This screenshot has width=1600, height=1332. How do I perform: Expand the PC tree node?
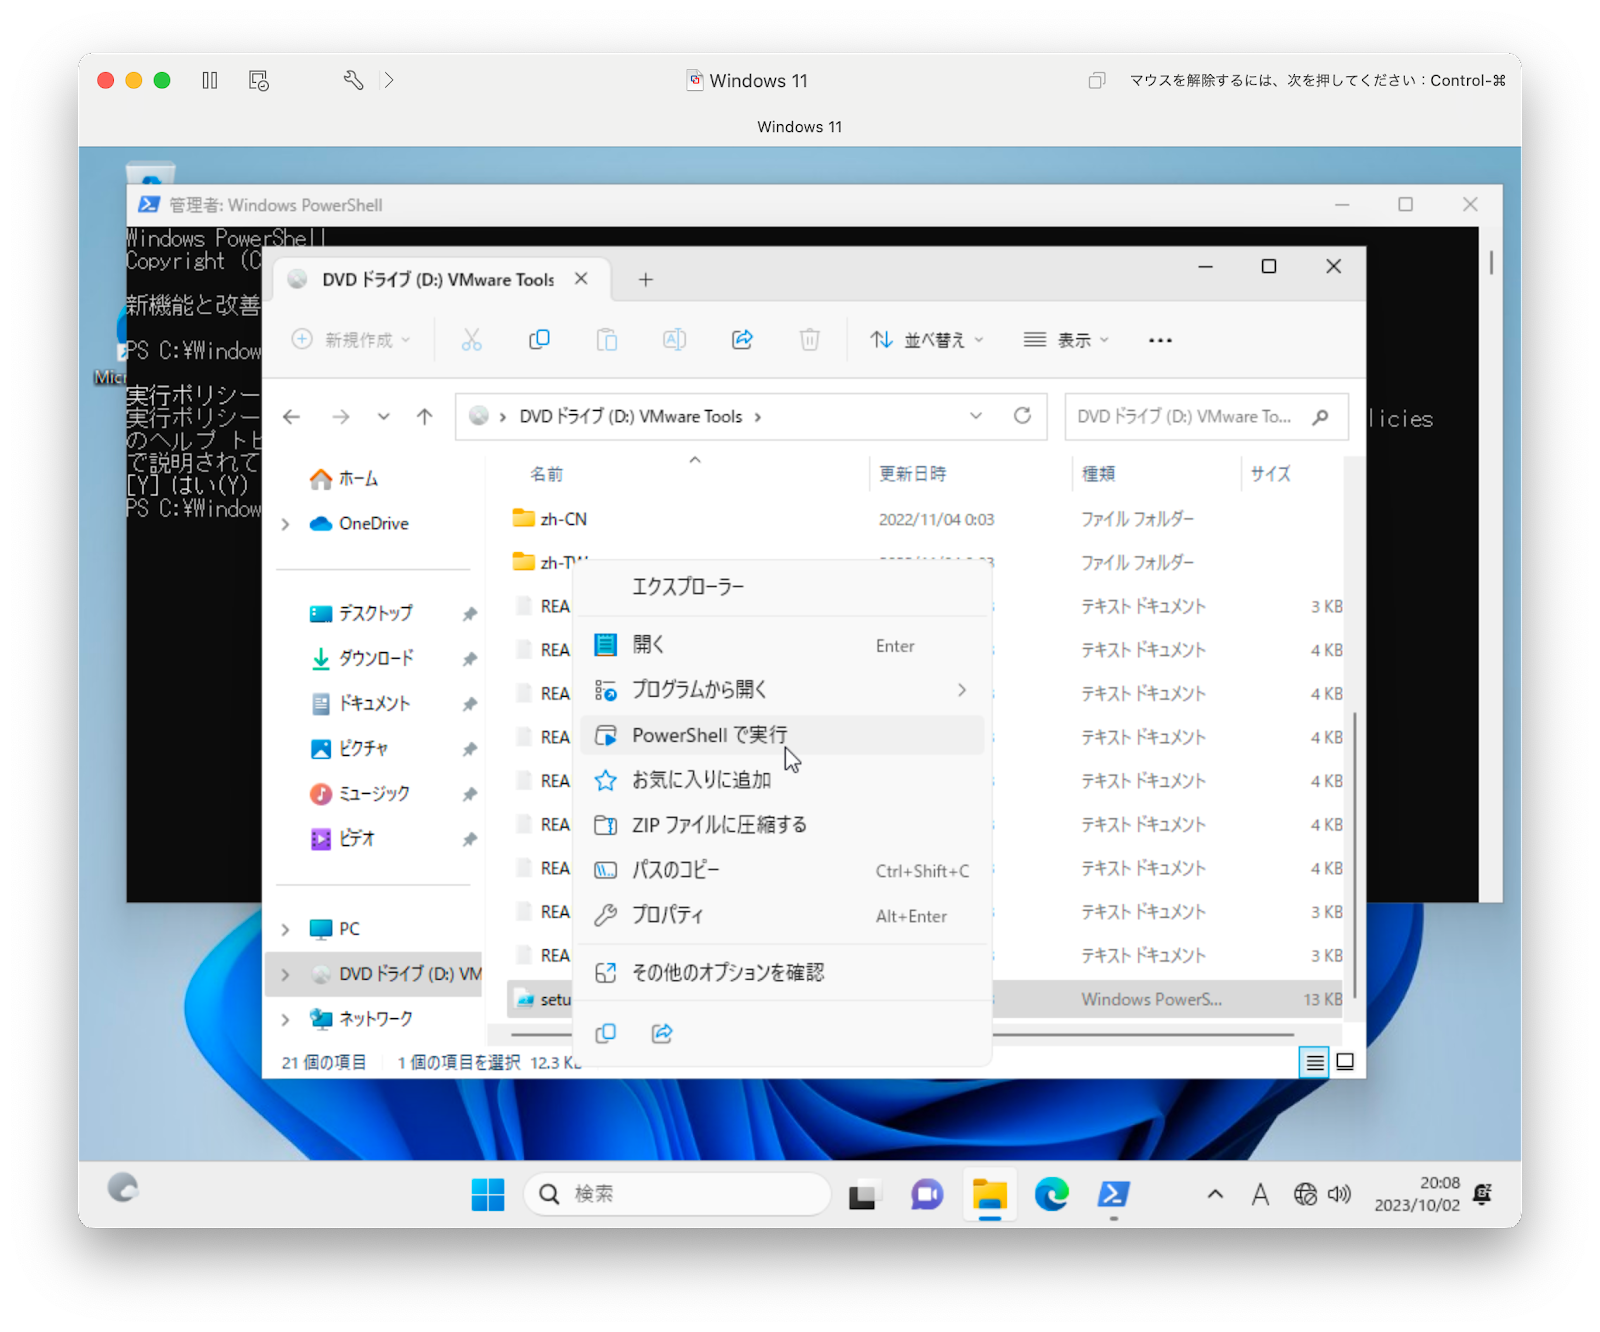coord(286,929)
